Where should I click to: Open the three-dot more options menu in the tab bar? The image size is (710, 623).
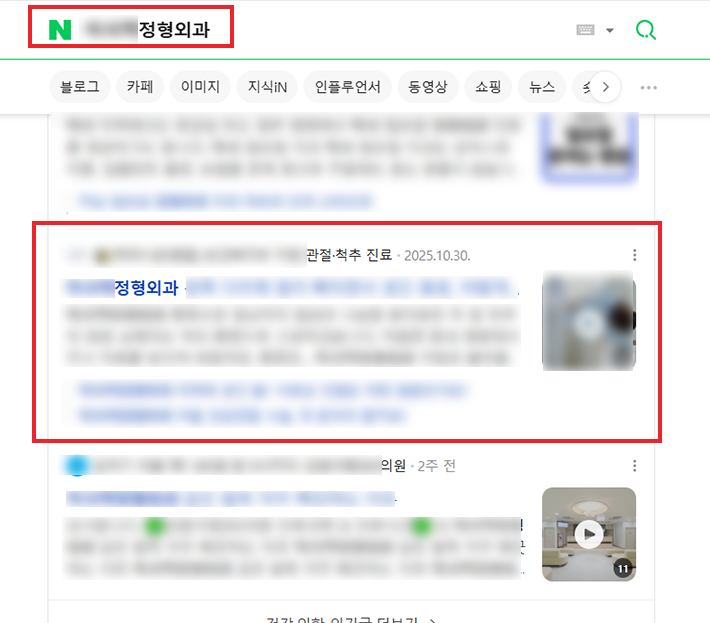[x=648, y=87]
